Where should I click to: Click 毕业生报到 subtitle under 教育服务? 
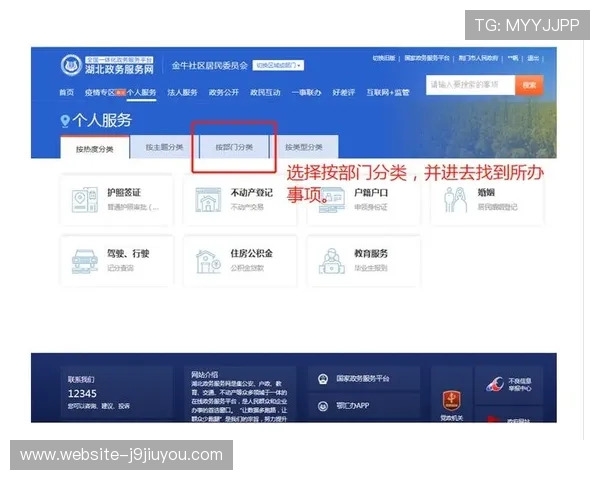371,268
